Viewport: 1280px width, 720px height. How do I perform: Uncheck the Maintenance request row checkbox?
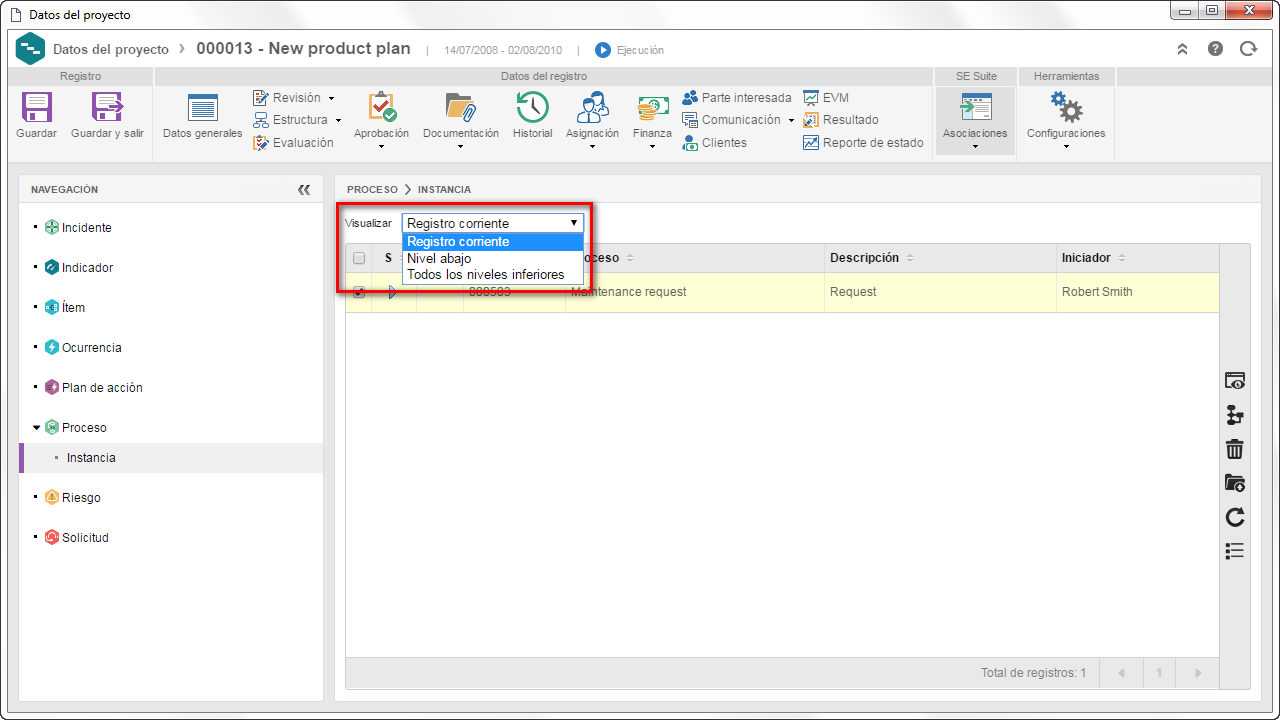359,292
